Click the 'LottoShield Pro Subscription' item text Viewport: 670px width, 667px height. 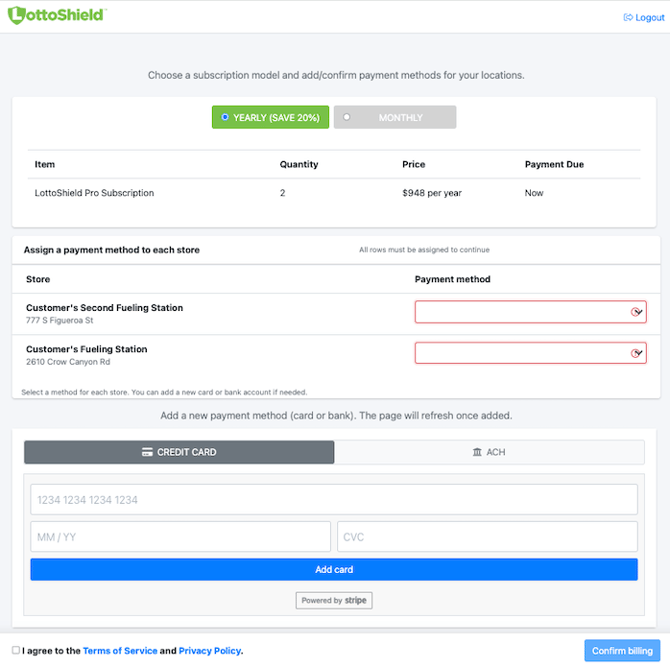pos(94,193)
